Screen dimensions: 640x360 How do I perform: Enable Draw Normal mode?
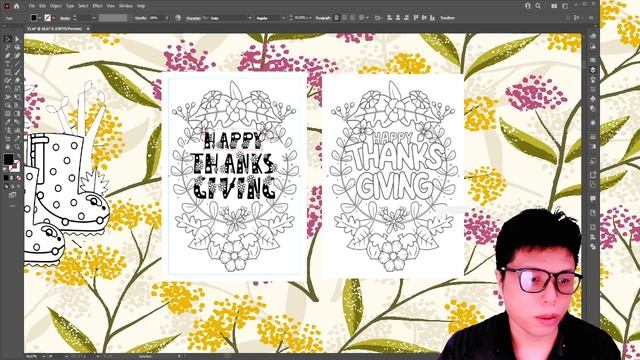coord(6,187)
